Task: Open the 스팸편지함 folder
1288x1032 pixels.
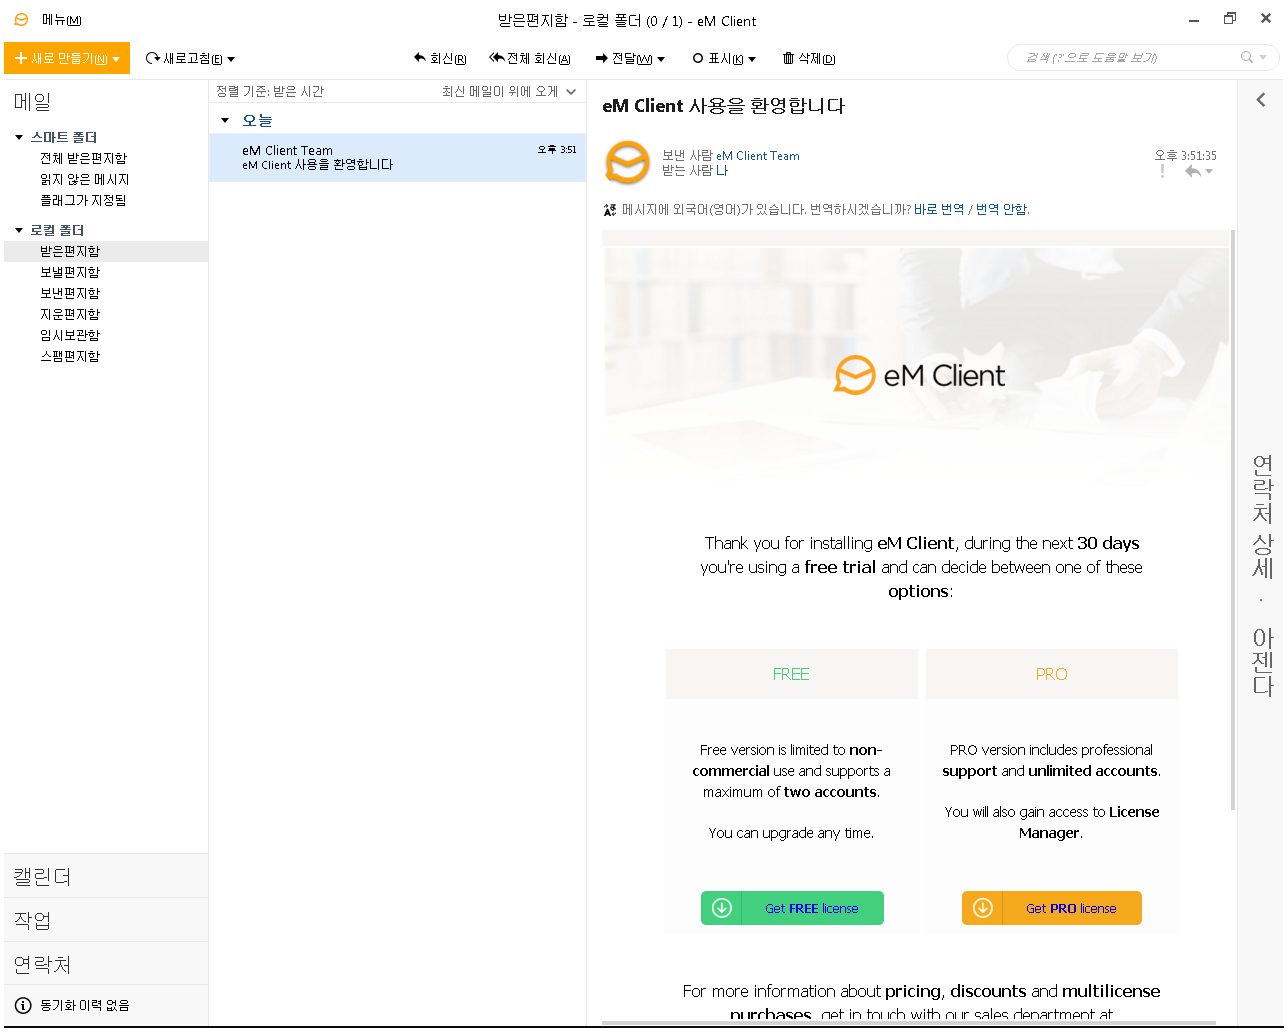Action: [x=70, y=356]
